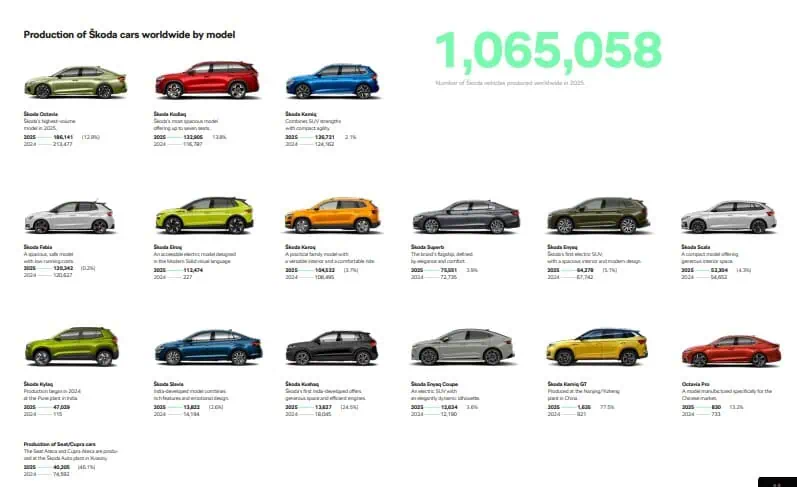797x487 pixels.
Task: Click Elroq's 2025 figure '113,474'
Action: pyautogui.click(x=193, y=270)
